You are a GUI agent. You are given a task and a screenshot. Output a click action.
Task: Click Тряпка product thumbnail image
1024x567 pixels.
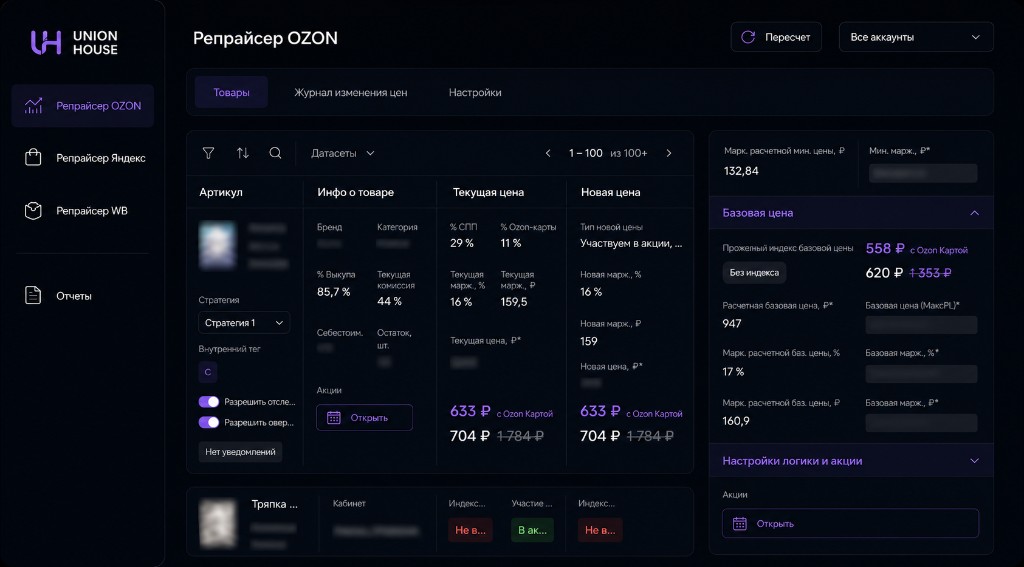[217, 524]
